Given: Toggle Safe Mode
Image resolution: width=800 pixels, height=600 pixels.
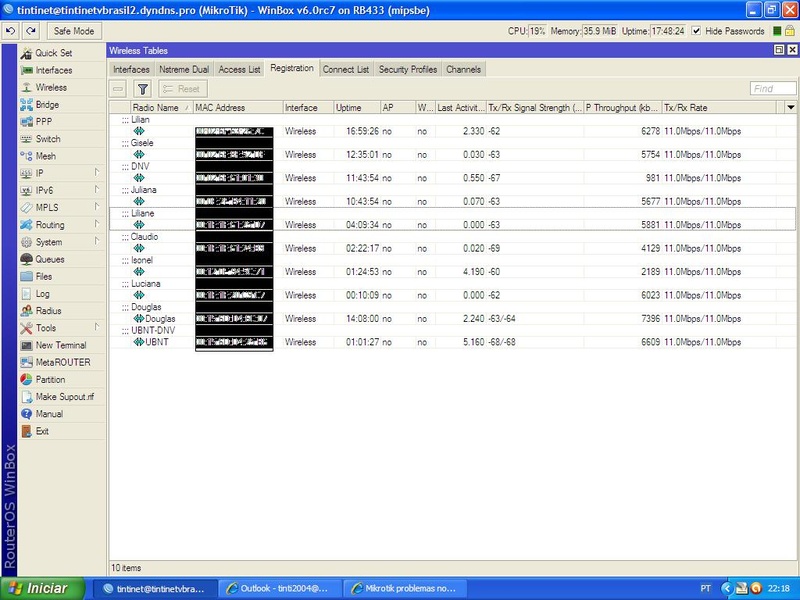Looking at the screenshot, I should tap(74, 31).
